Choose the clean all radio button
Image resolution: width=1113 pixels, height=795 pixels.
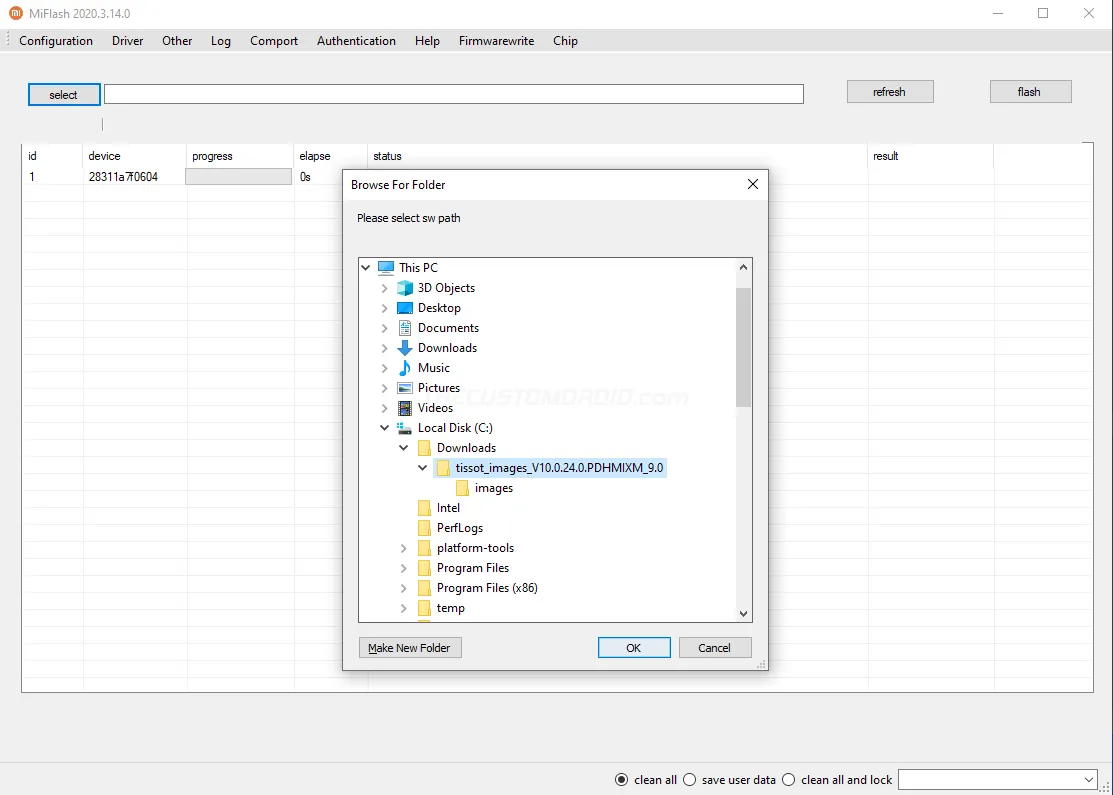click(x=621, y=779)
